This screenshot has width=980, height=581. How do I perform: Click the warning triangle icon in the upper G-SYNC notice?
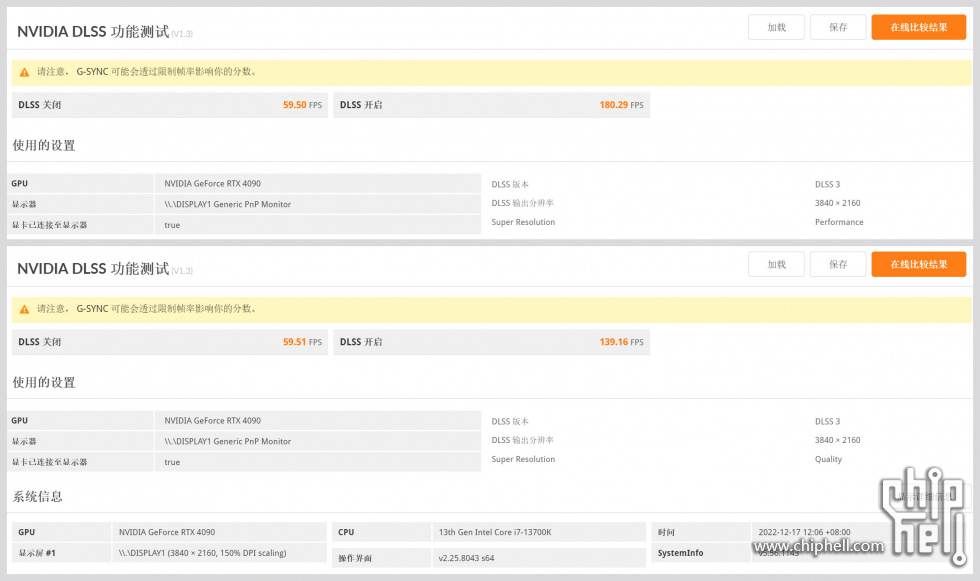(x=24, y=72)
